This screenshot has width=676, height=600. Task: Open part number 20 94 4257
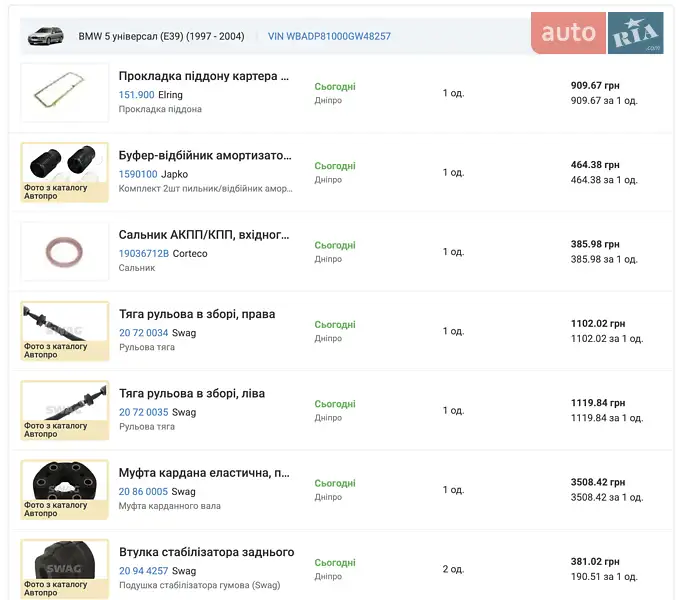click(x=143, y=571)
